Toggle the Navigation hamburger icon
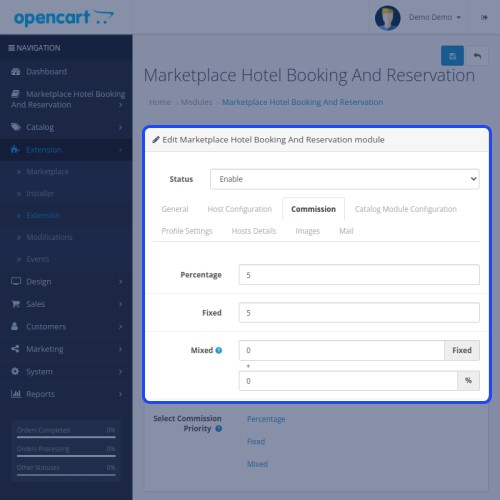Viewport: 500px width, 500px height. point(11,48)
